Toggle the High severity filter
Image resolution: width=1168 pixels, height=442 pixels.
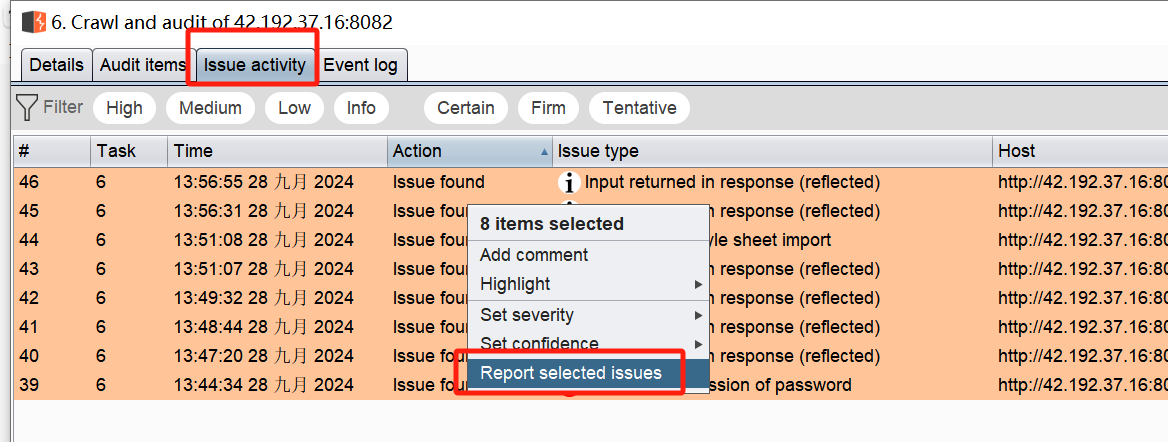point(124,108)
